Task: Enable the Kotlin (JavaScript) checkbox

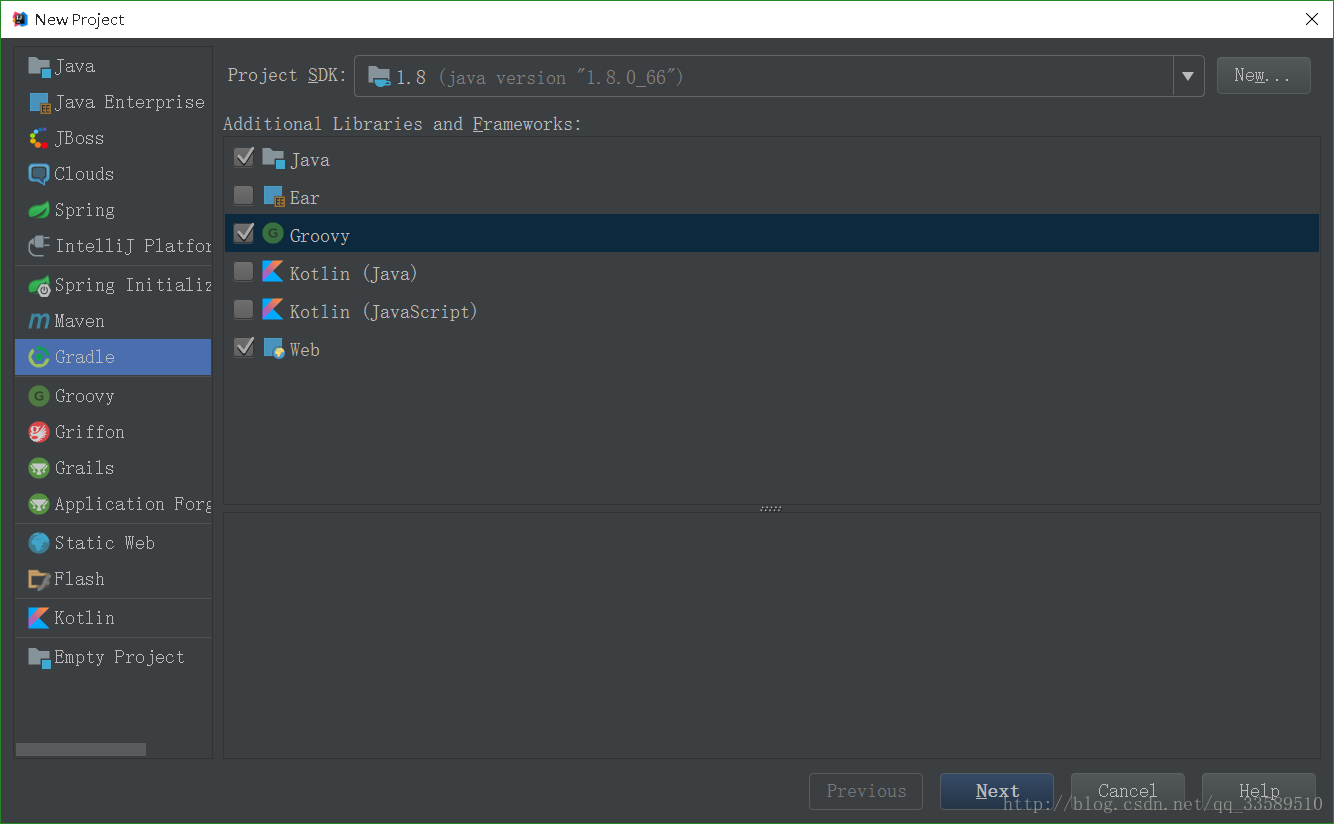Action: coord(243,310)
